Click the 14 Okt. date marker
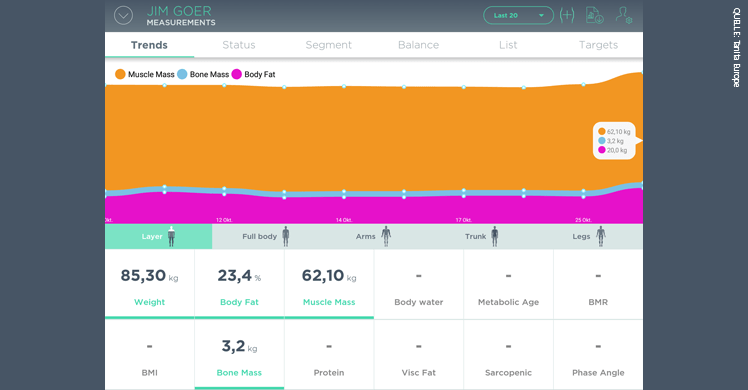 tap(343, 220)
